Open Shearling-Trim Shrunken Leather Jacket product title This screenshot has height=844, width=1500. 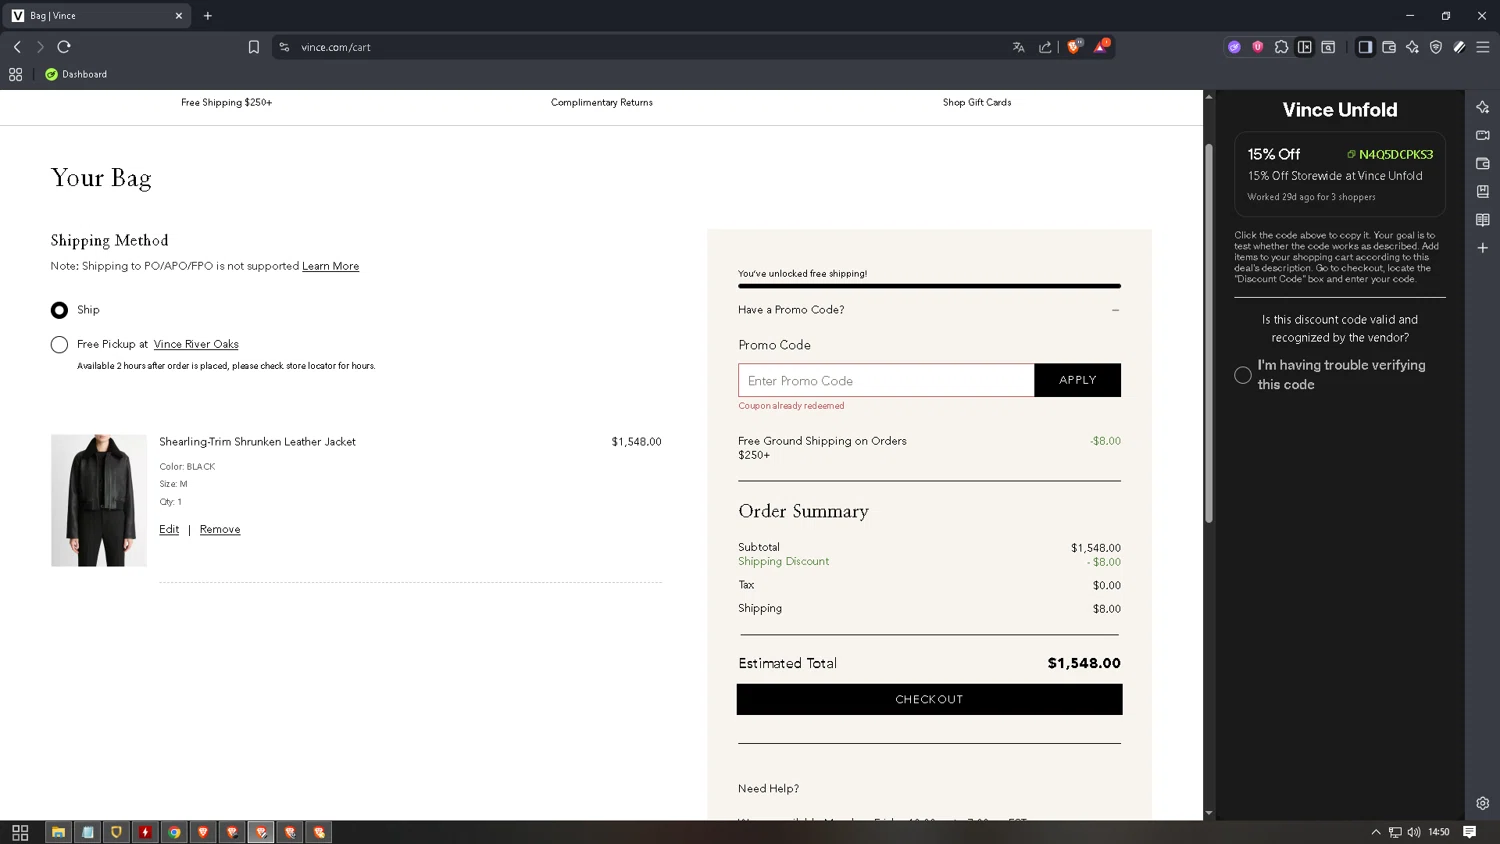pos(257,442)
